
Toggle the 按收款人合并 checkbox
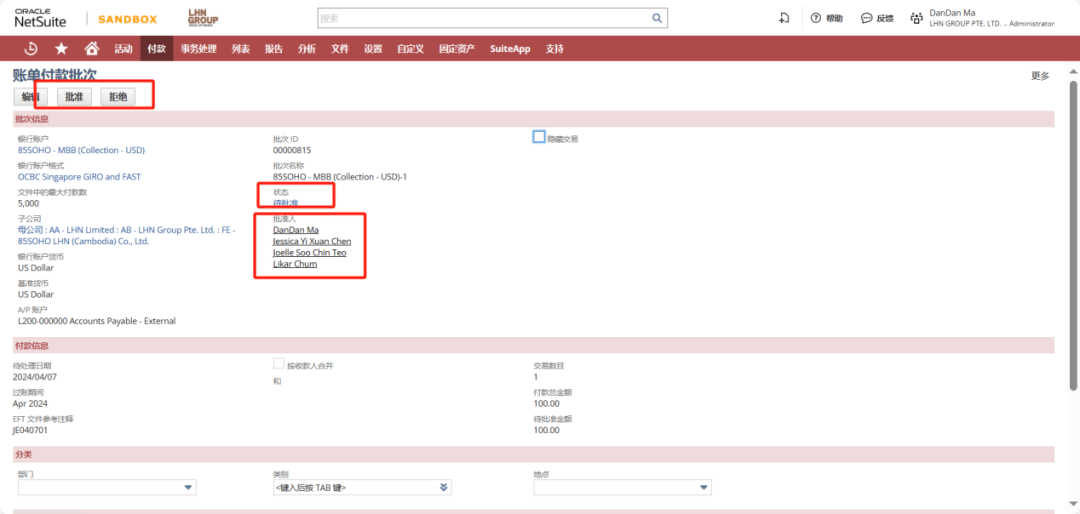coord(278,364)
